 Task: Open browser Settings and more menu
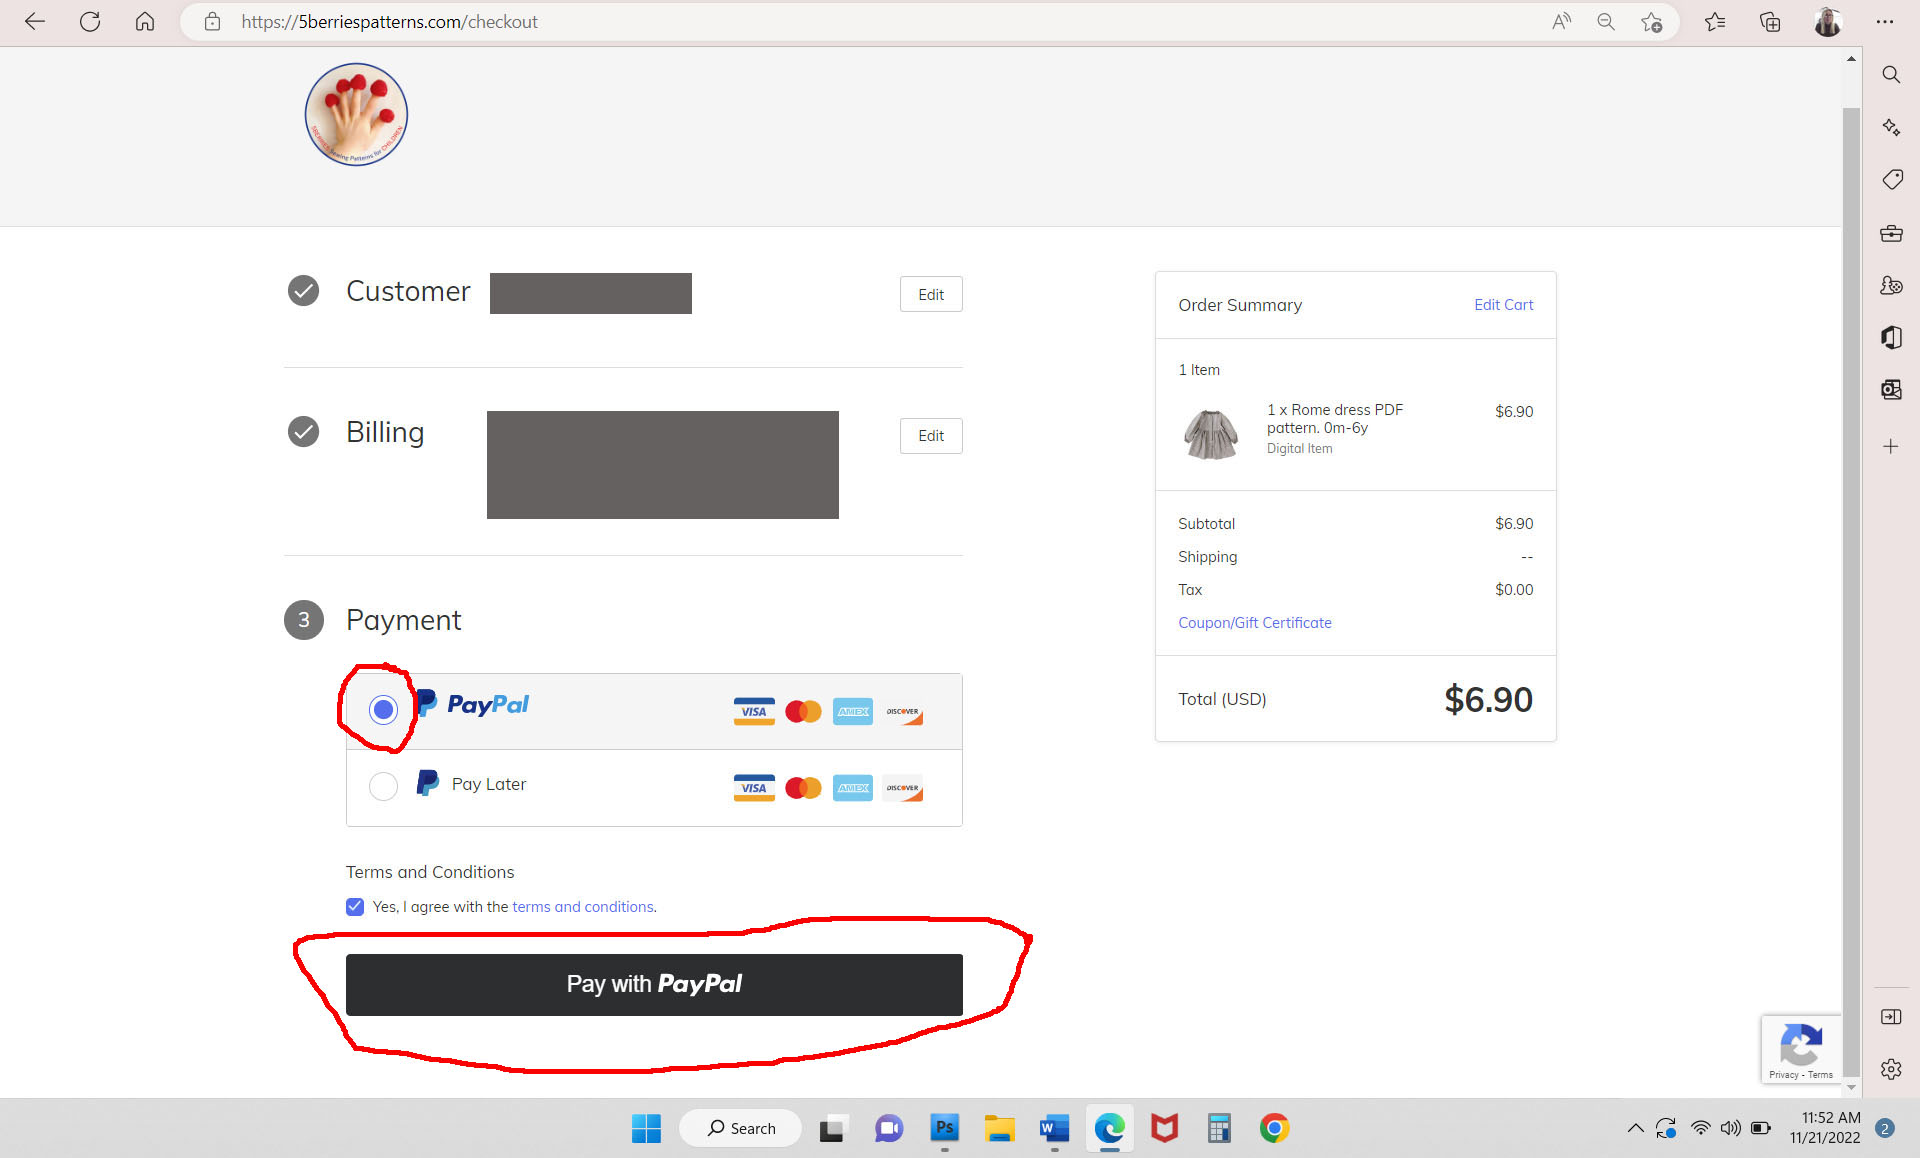[1885, 22]
